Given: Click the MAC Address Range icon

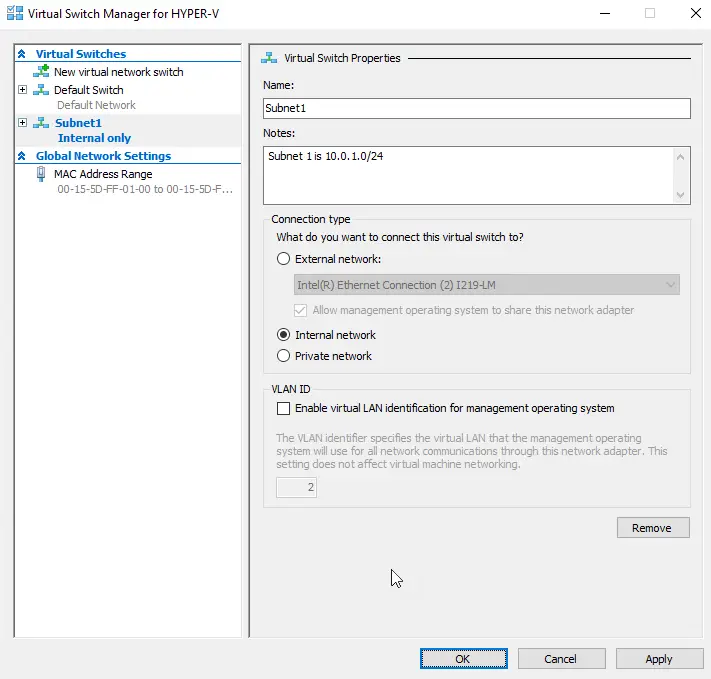Looking at the screenshot, I should pyautogui.click(x=41, y=174).
